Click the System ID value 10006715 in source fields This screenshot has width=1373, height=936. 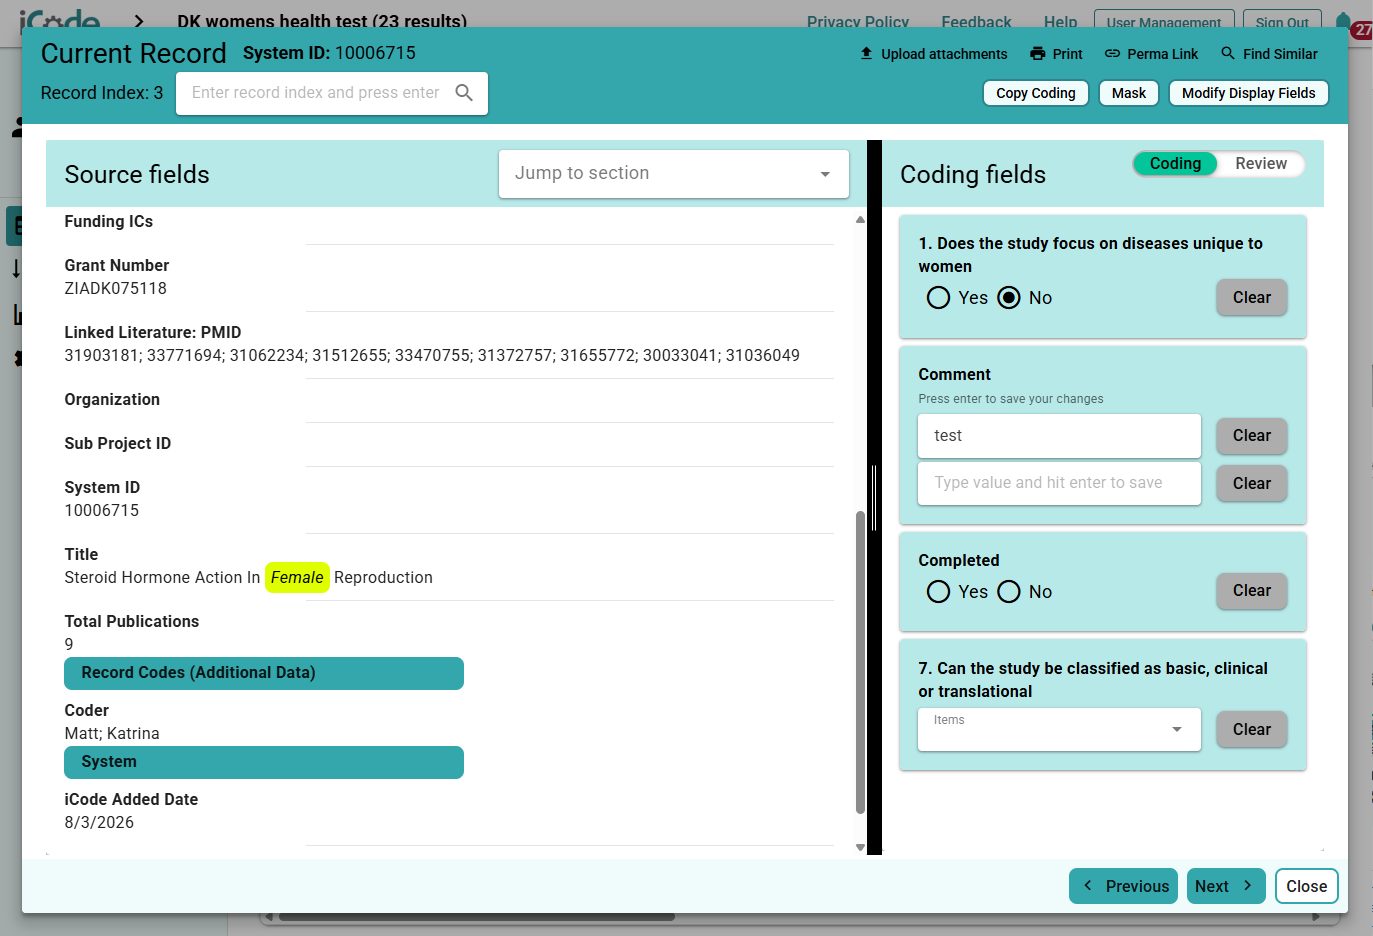(x=102, y=511)
